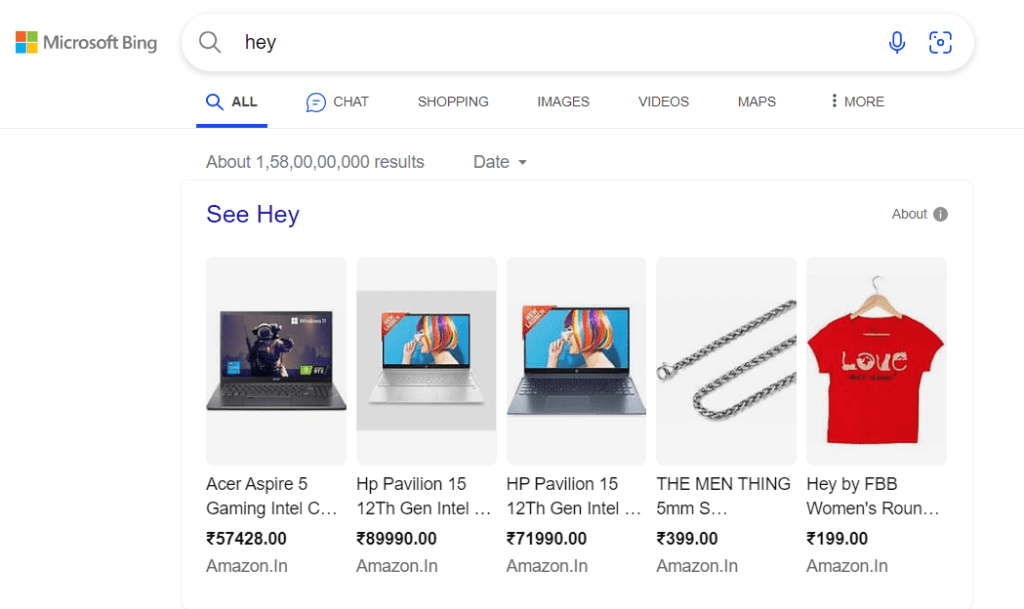The height and width of the screenshot is (609, 1024).
Task: Open the Date filter dropdown
Action: tap(499, 161)
